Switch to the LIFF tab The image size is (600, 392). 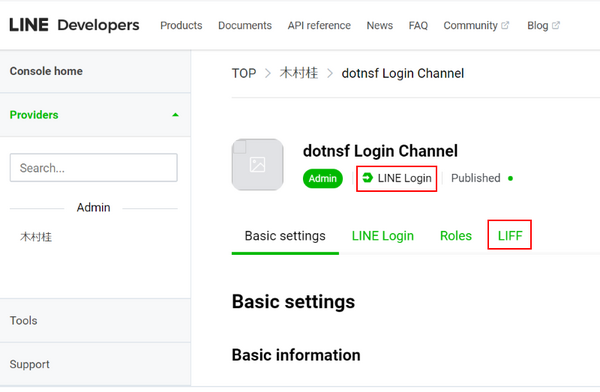[510, 236]
